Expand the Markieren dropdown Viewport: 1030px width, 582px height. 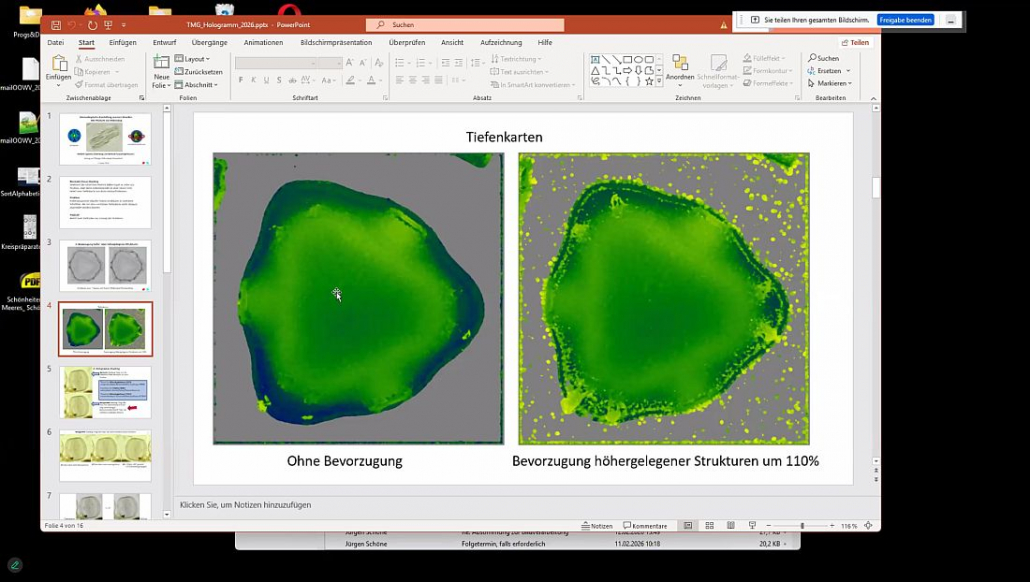tap(831, 84)
